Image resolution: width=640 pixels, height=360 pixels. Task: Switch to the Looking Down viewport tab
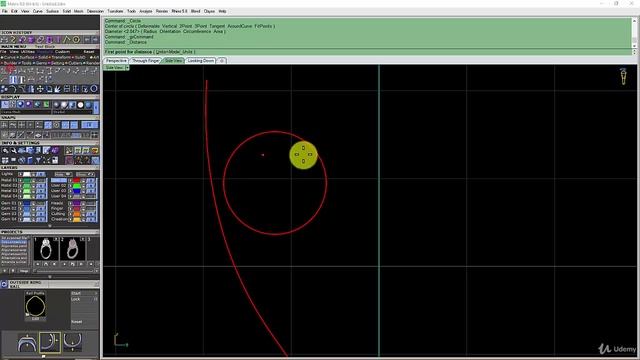coord(201,60)
